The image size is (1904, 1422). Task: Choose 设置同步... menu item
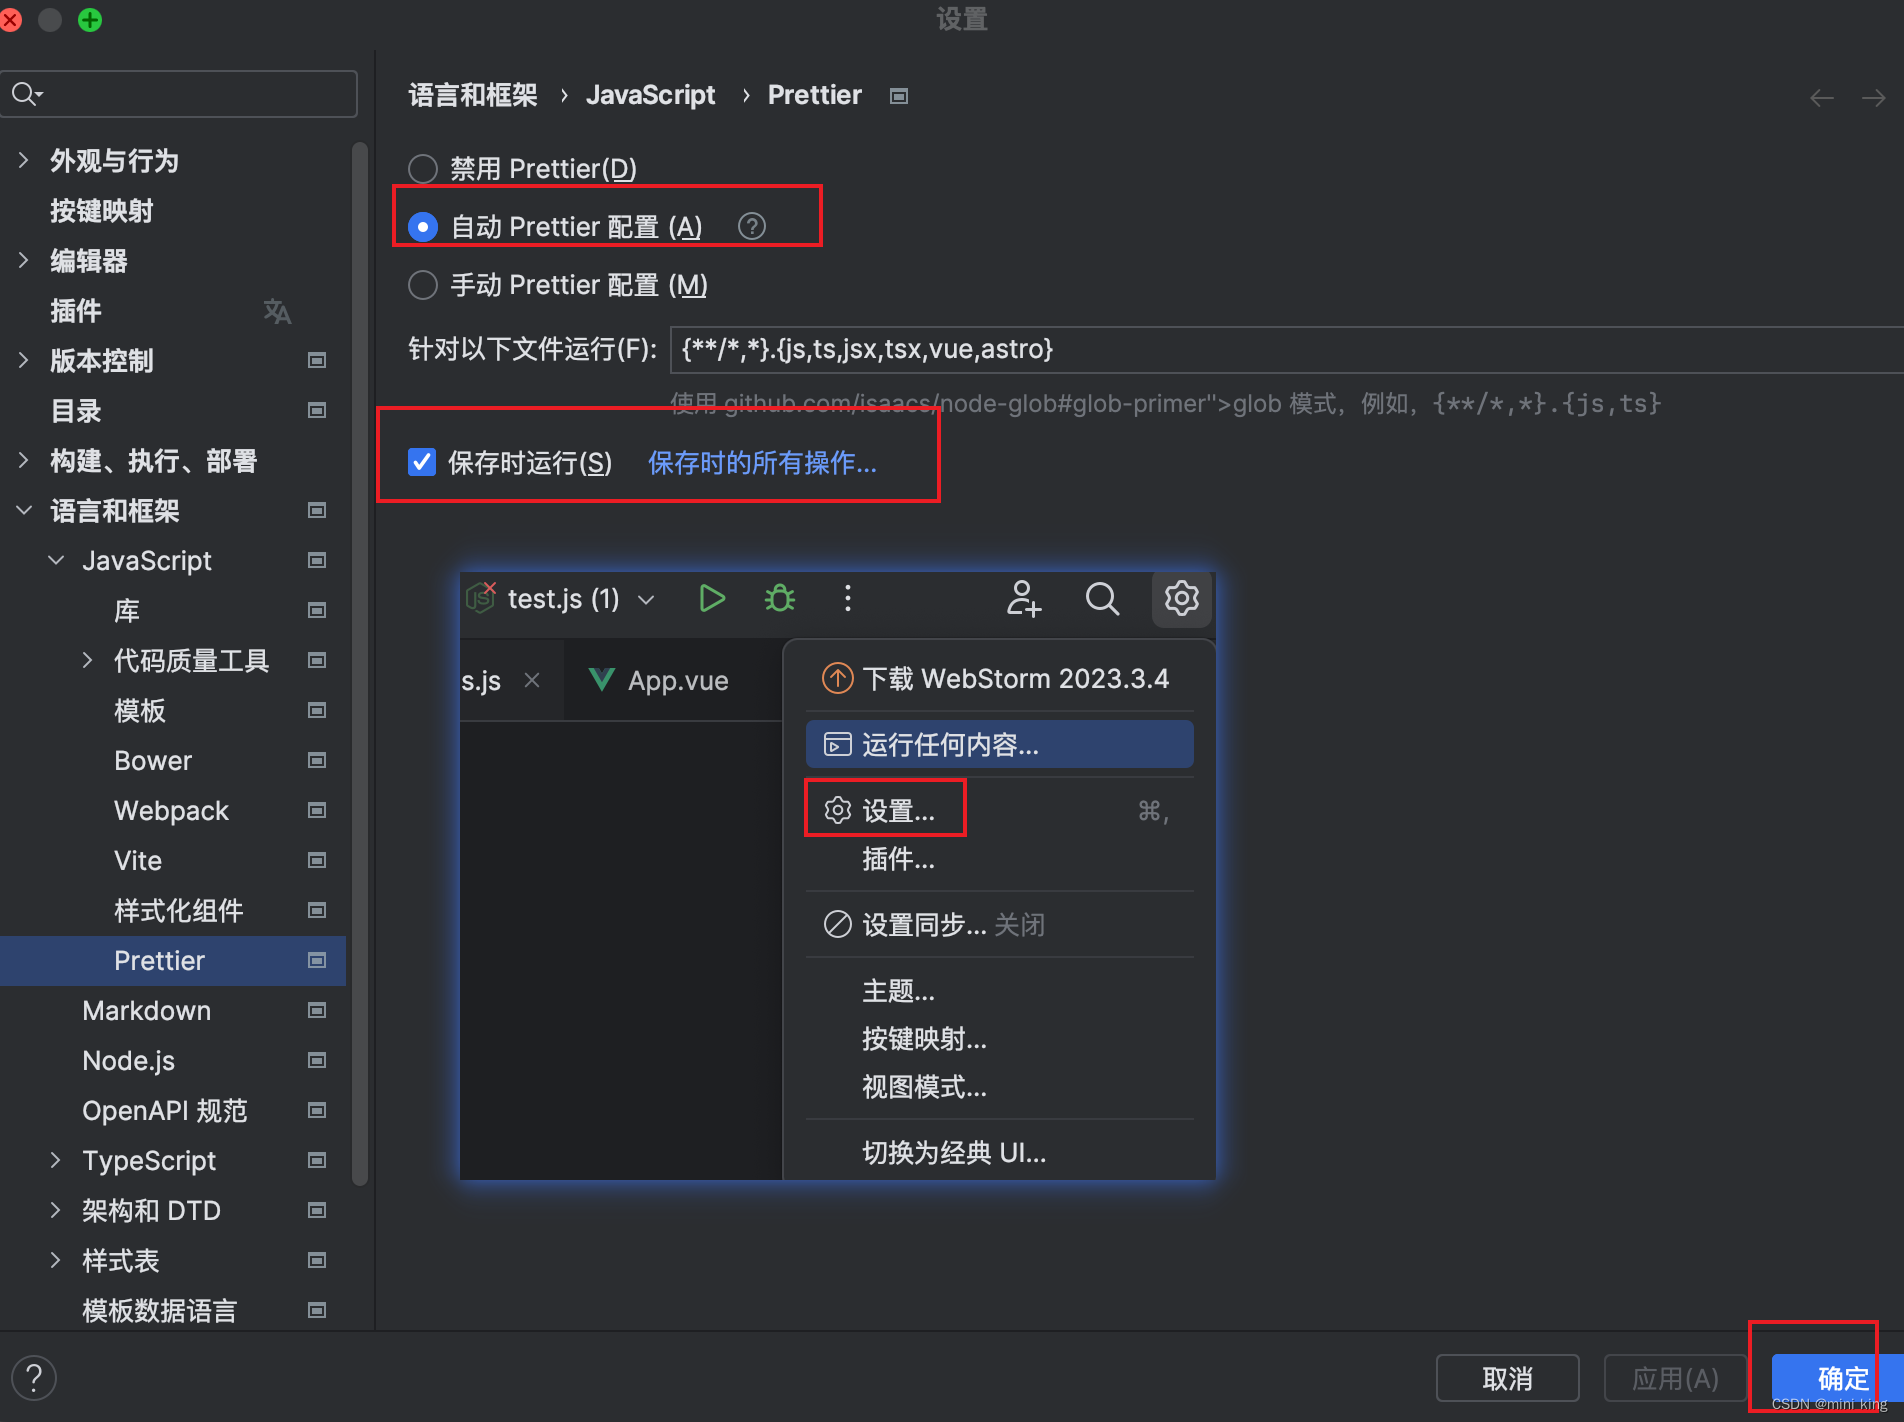coord(1000,925)
